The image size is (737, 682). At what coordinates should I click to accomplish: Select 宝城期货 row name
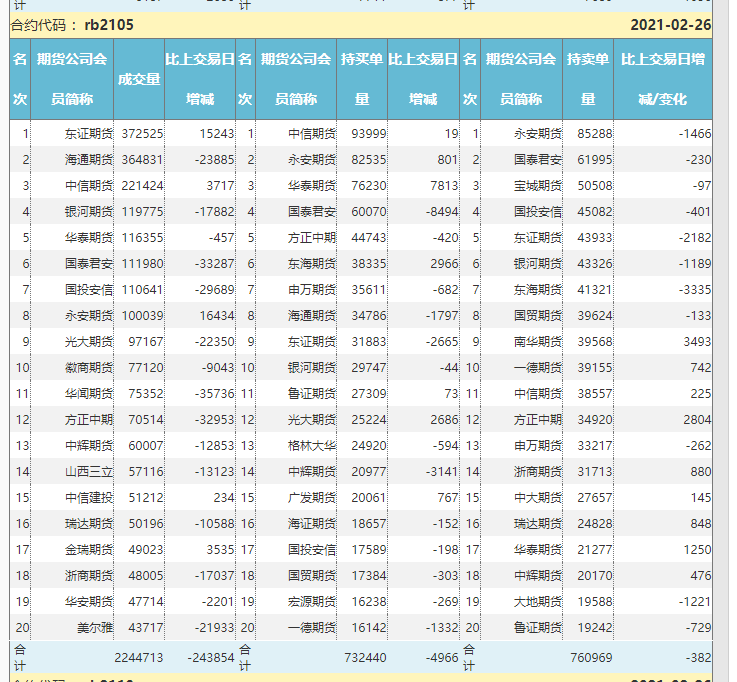pos(538,186)
